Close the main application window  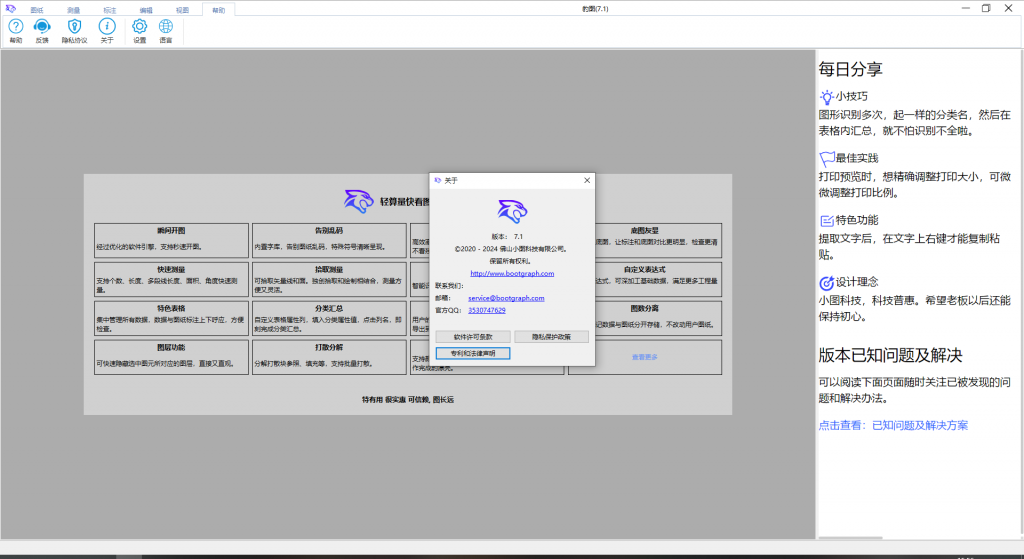tap(1008, 8)
